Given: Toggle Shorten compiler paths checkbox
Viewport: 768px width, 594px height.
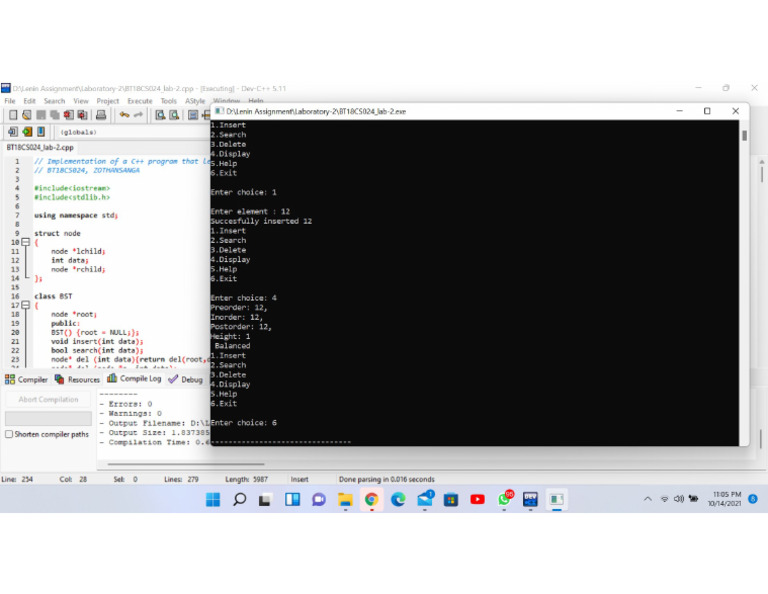Looking at the screenshot, I should [9, 434].
